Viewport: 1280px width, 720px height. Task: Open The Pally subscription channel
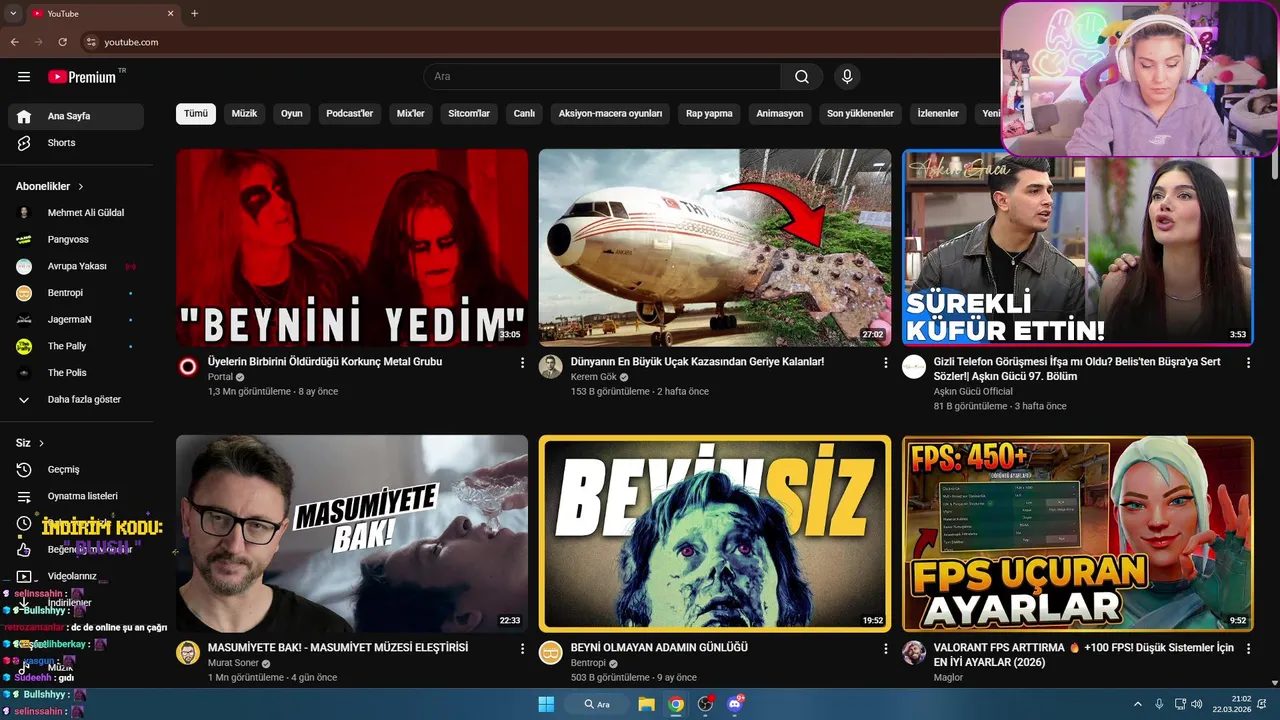pos(76,346)
